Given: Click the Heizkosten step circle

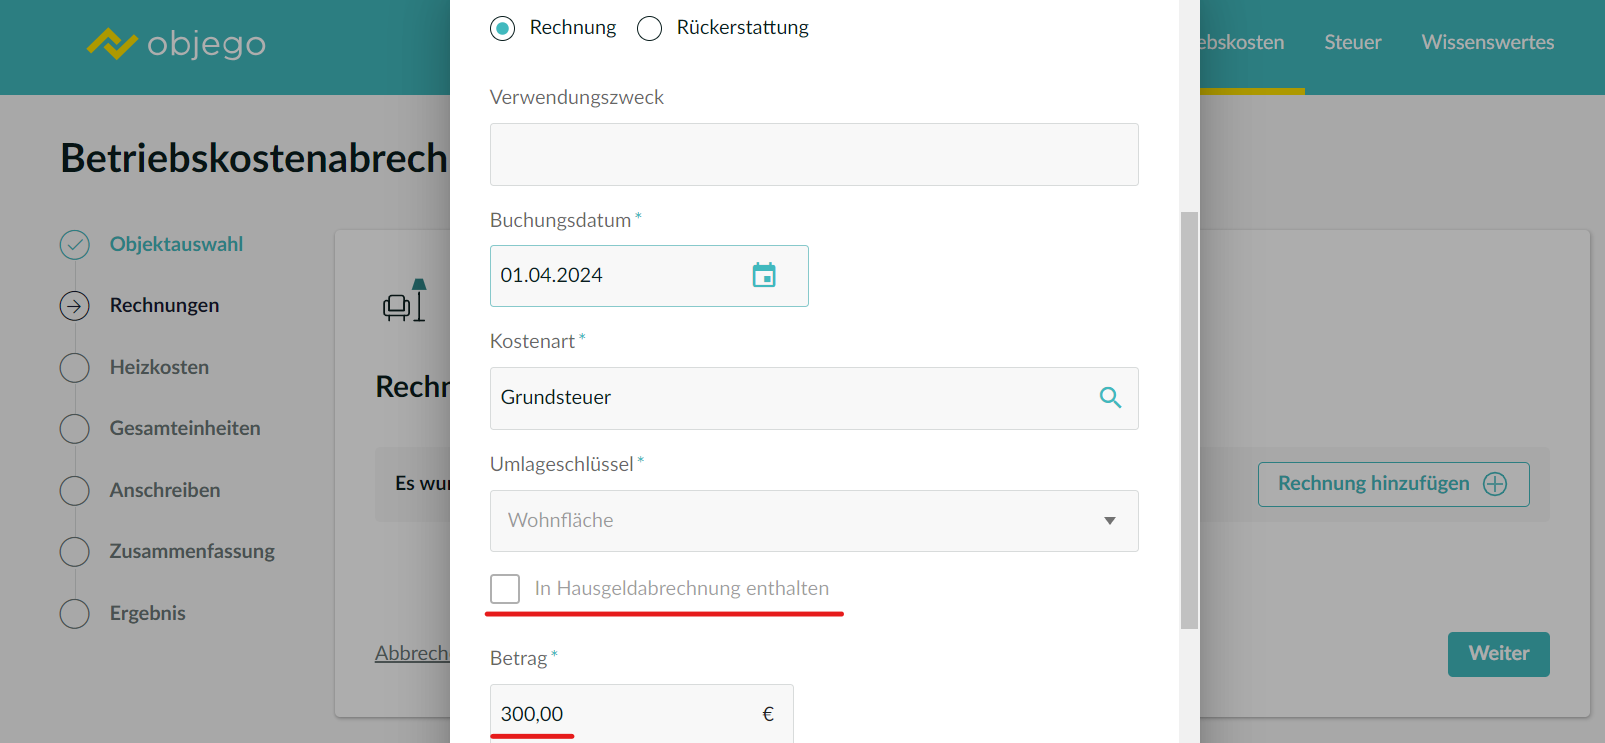Looking at the screenshot, I should (x=75, y=368).
